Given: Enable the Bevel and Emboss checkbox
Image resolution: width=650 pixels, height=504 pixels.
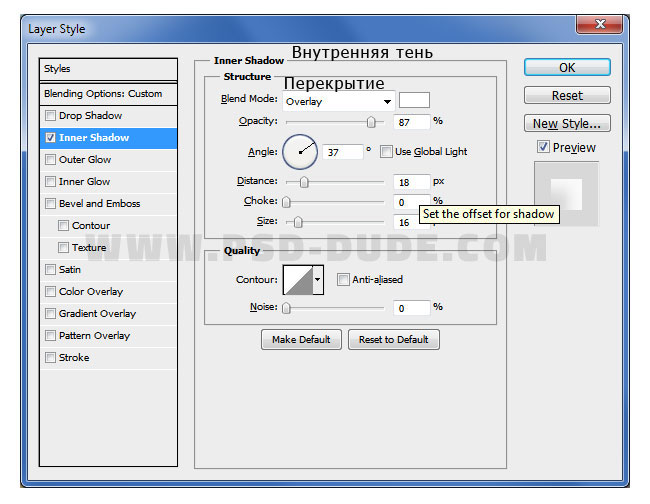Looking at the screenshot, I should (x=50, y=203).
